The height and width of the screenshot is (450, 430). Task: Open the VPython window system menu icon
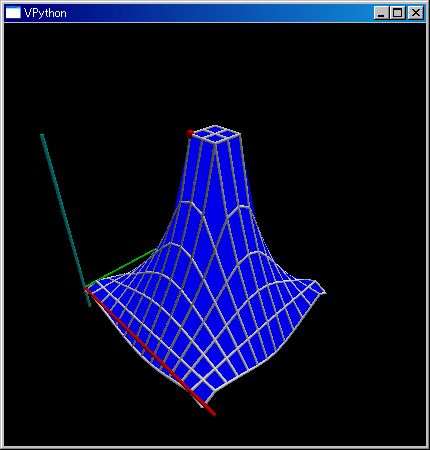13,13
